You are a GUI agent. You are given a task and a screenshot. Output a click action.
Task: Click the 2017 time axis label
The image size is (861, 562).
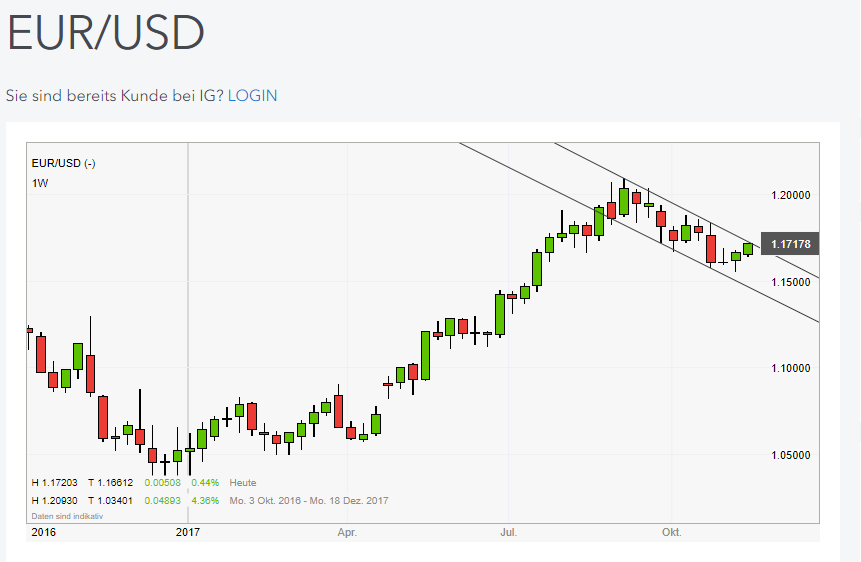[188, 532]
